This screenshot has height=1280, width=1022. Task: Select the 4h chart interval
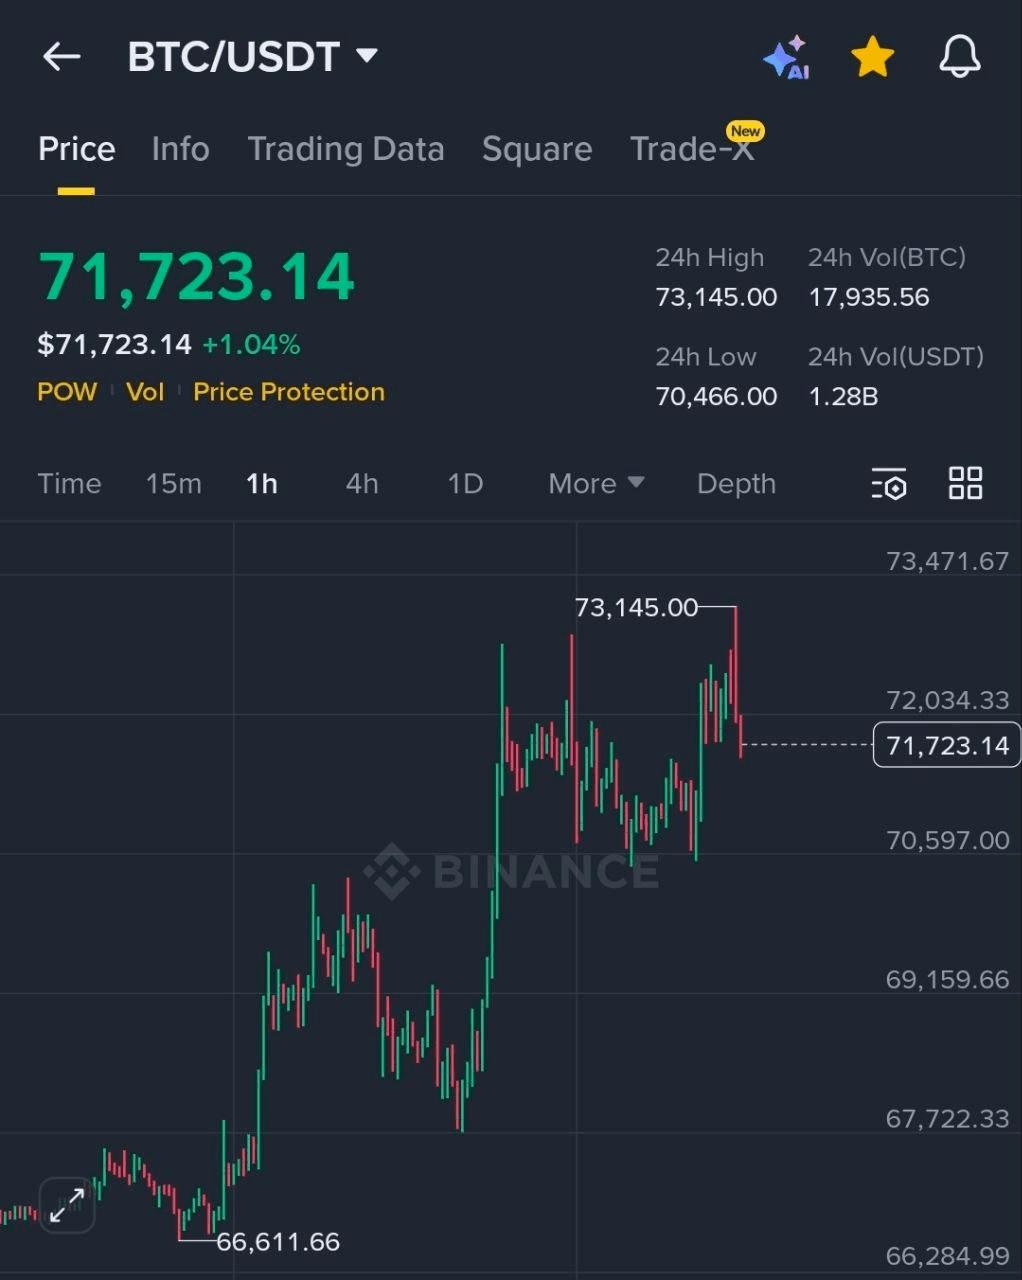coord(362,484)
